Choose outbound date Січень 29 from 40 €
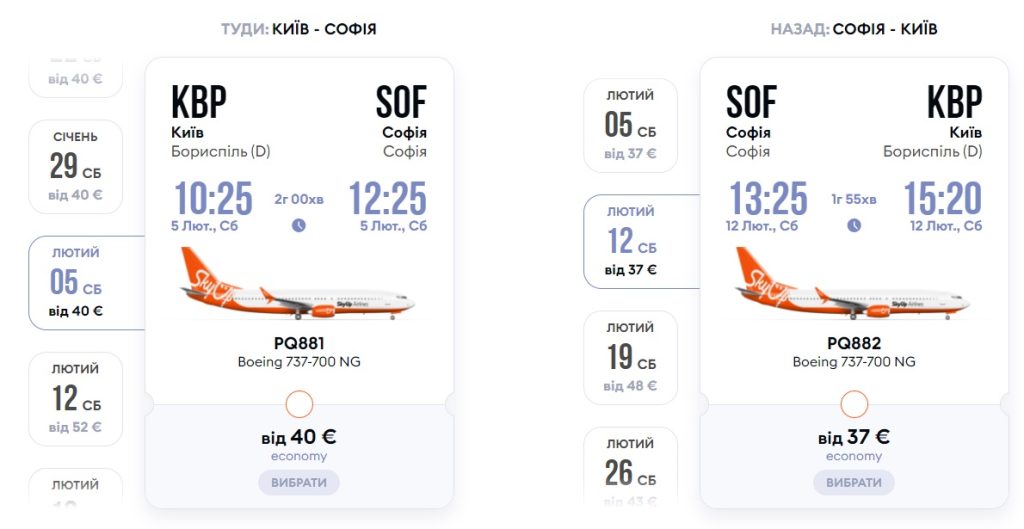 click(x=76, y=166)
